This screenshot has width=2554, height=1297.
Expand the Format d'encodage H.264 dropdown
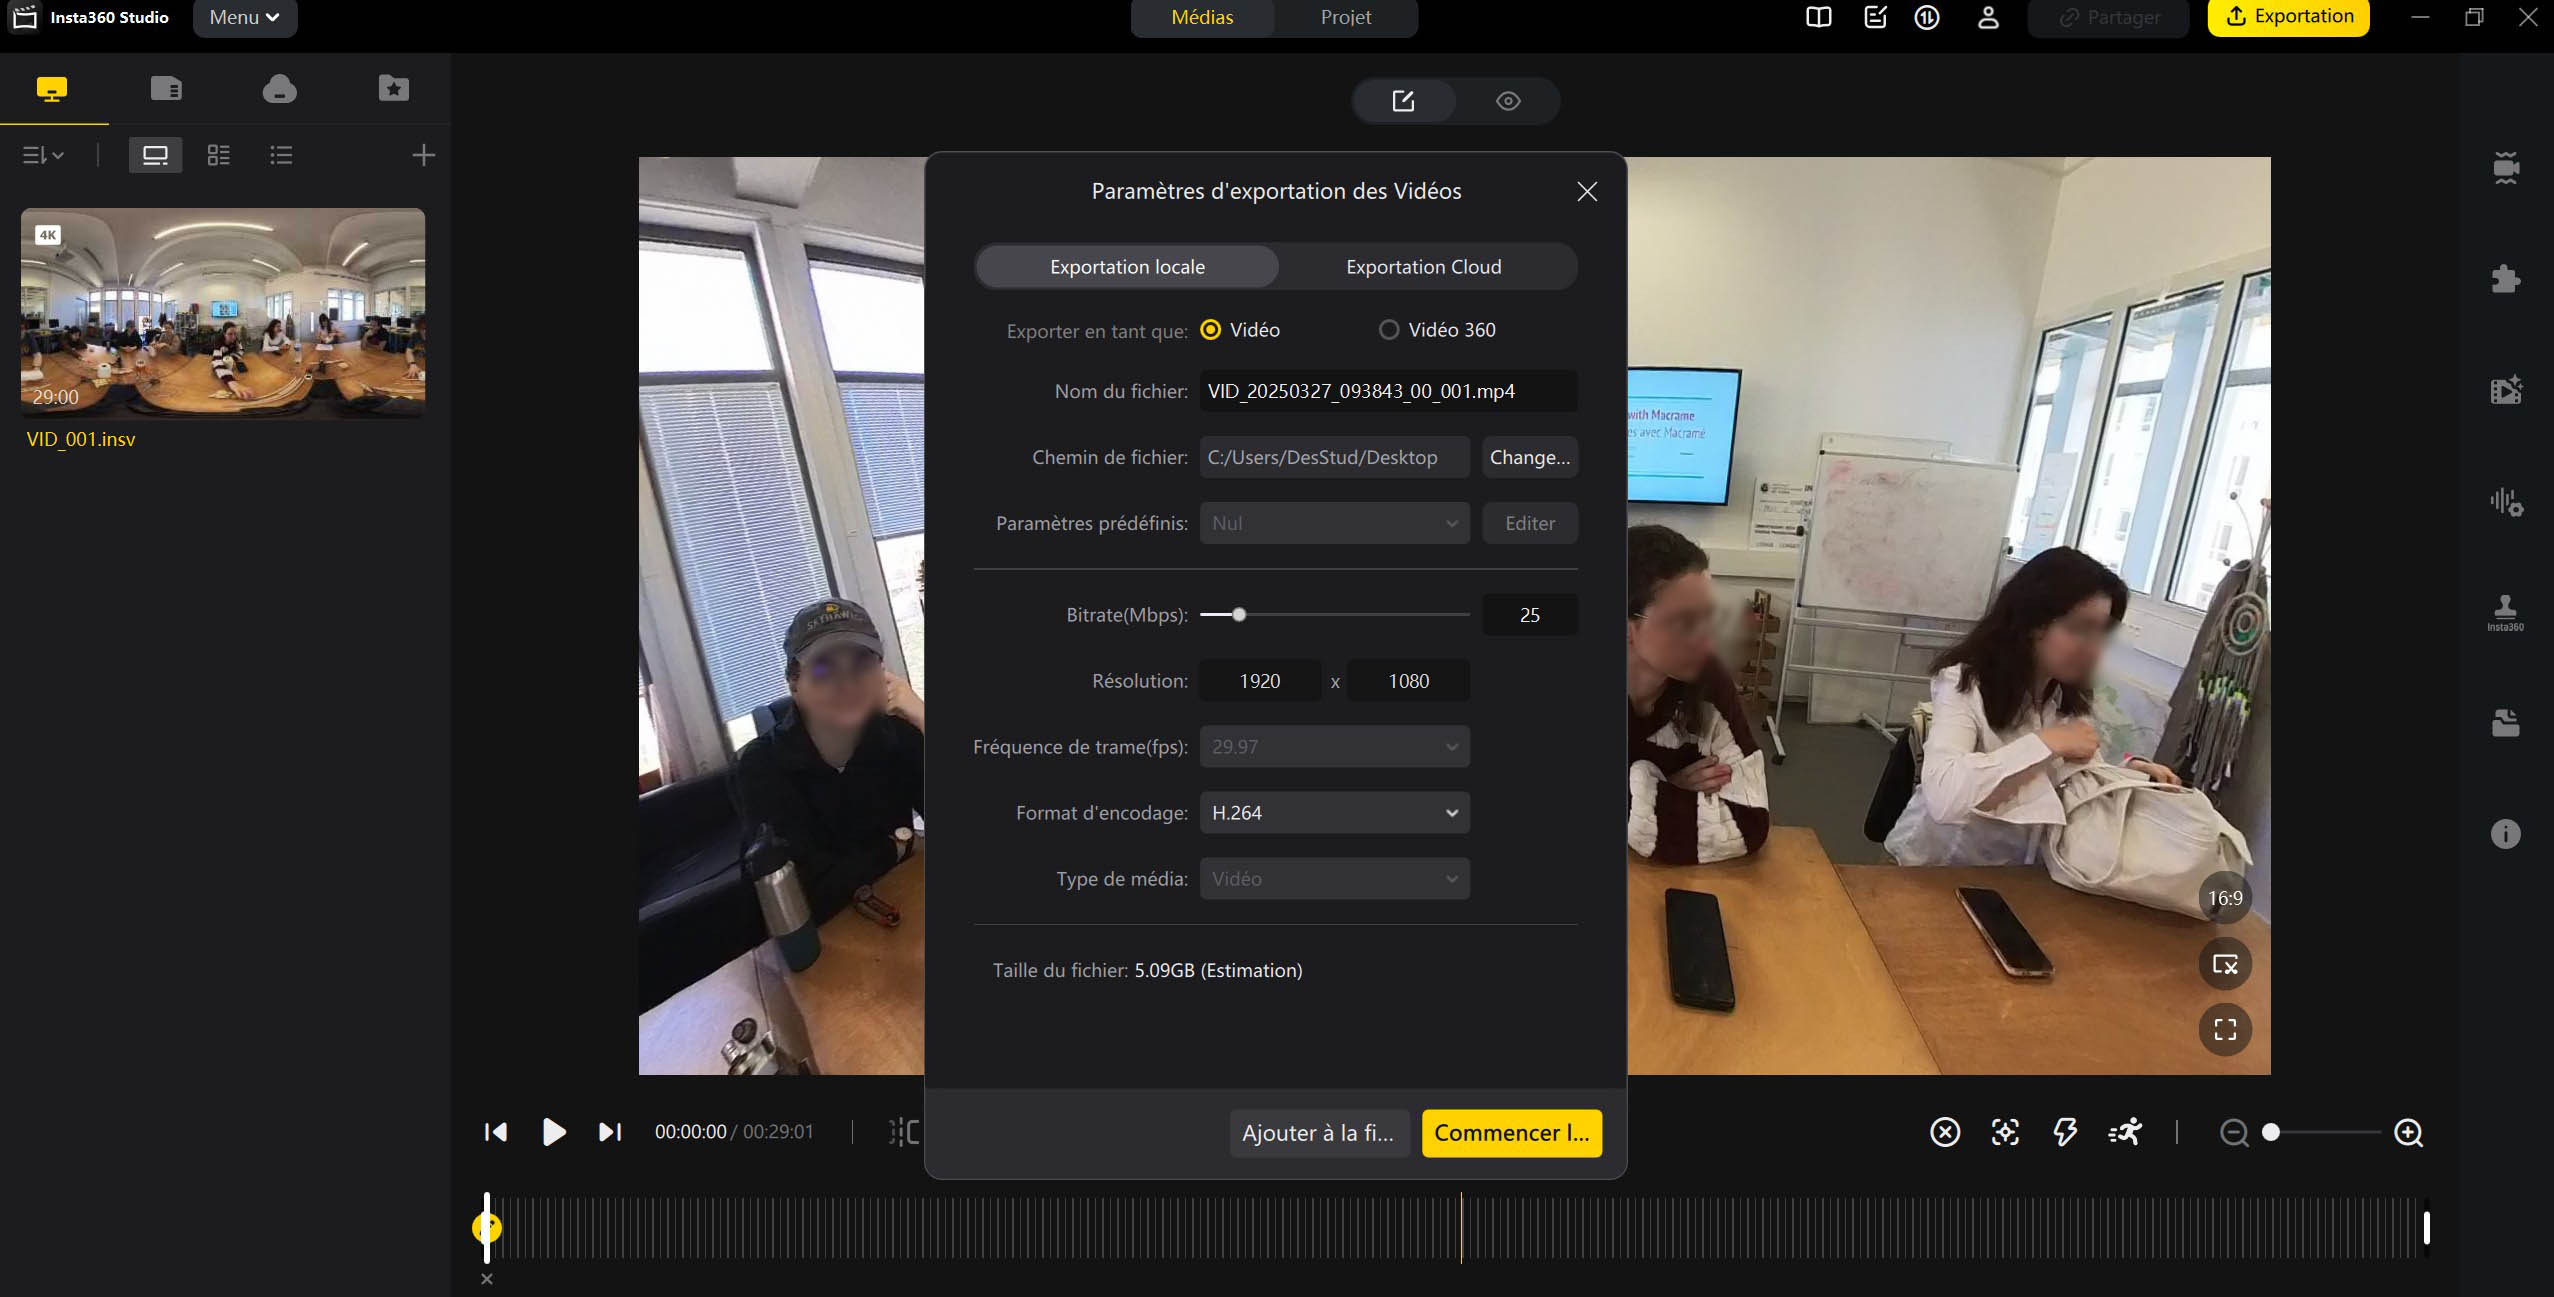coord(1334,813)
